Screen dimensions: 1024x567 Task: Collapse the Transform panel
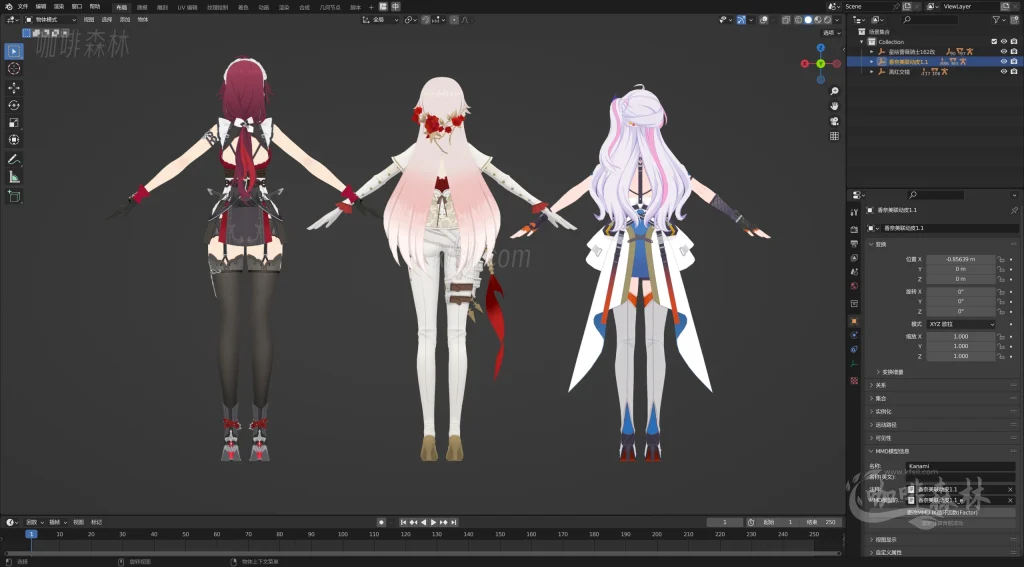pos(871,244)
